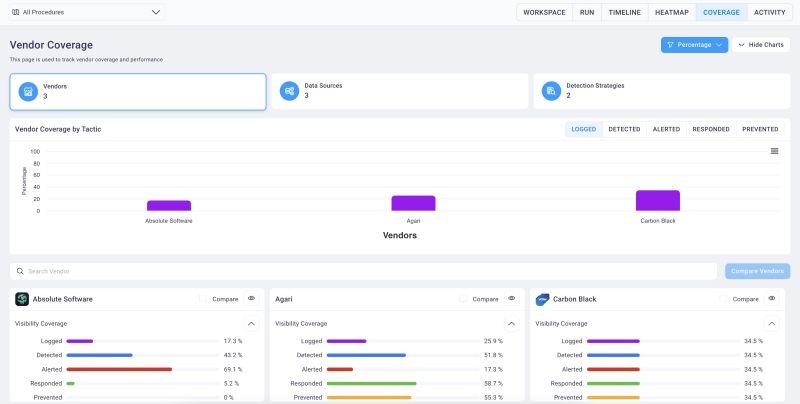Click the 25.9 % Logged value
The height and width of the screenshot is (404, 800).
point(493,341)
